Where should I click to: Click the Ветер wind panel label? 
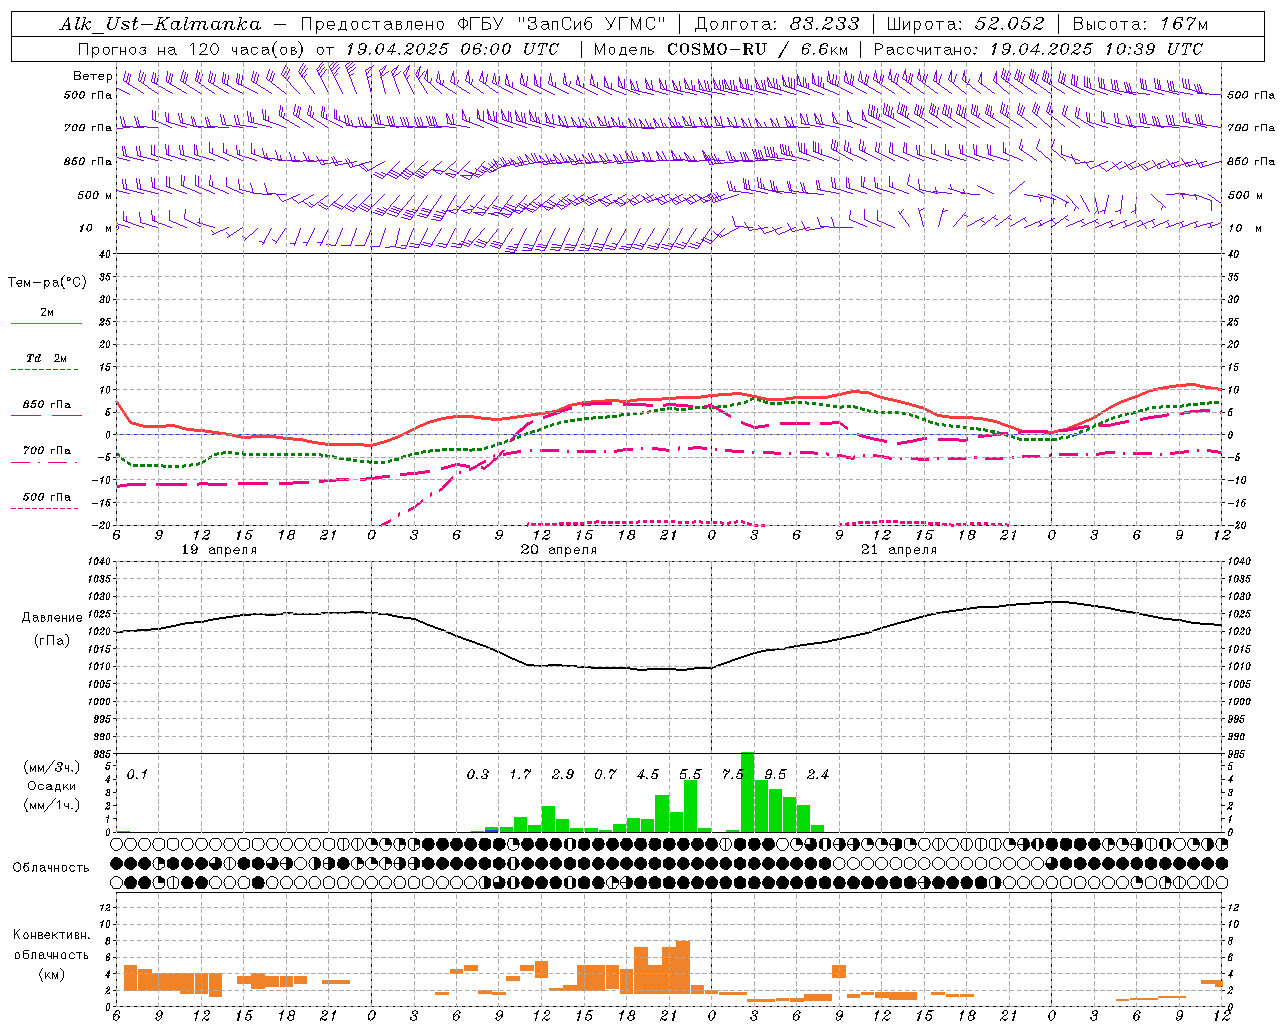click(x=93, y=76)
